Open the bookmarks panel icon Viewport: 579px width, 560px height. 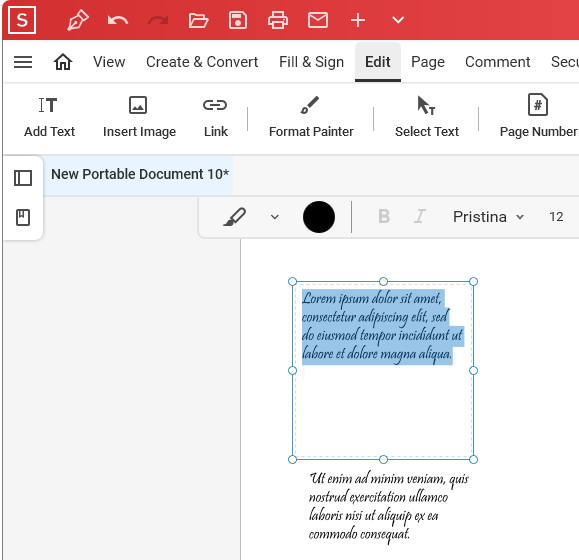click(x=23, y=217)
